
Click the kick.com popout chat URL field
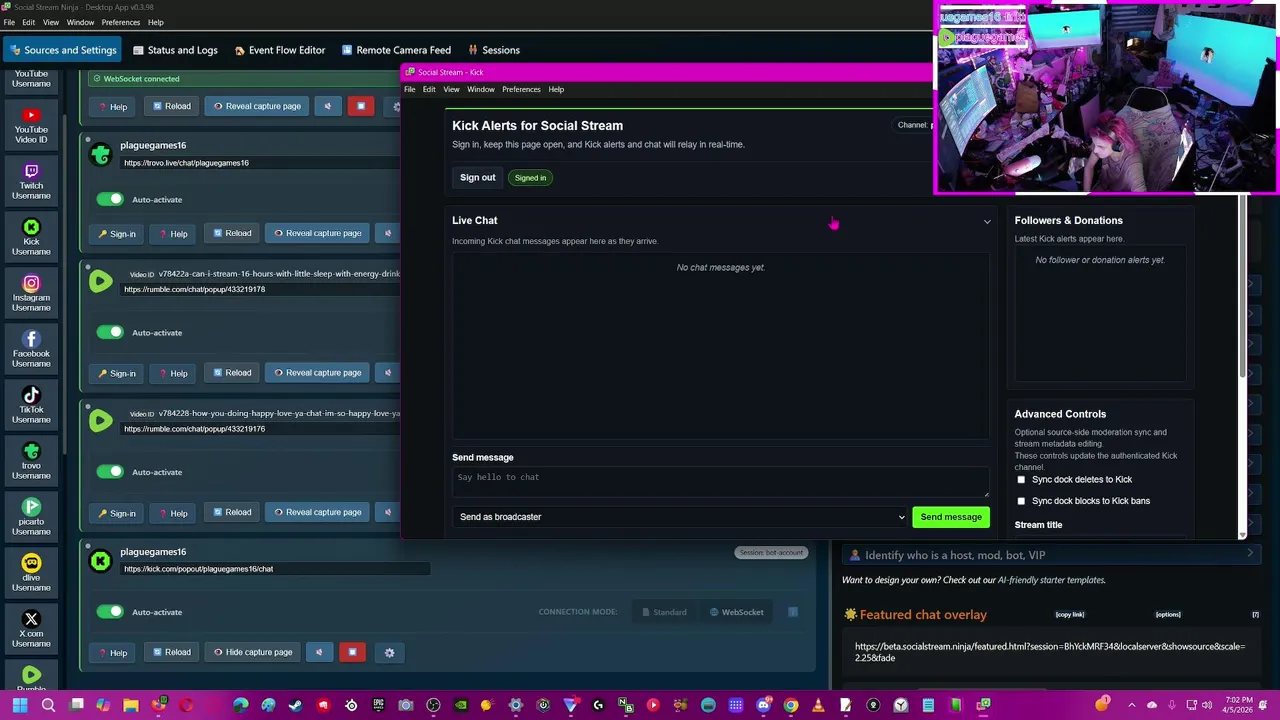click(275, 569)
